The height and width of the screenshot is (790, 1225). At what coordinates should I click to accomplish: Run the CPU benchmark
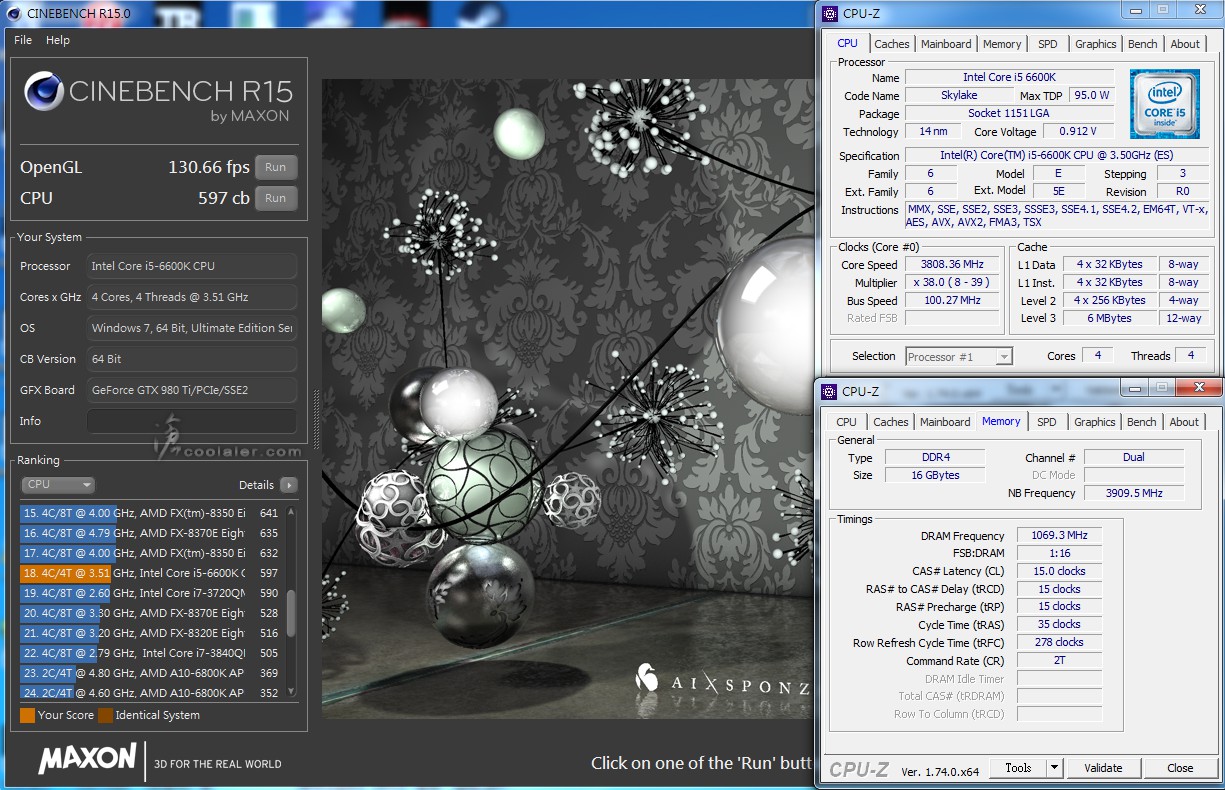tap(276, 198)
